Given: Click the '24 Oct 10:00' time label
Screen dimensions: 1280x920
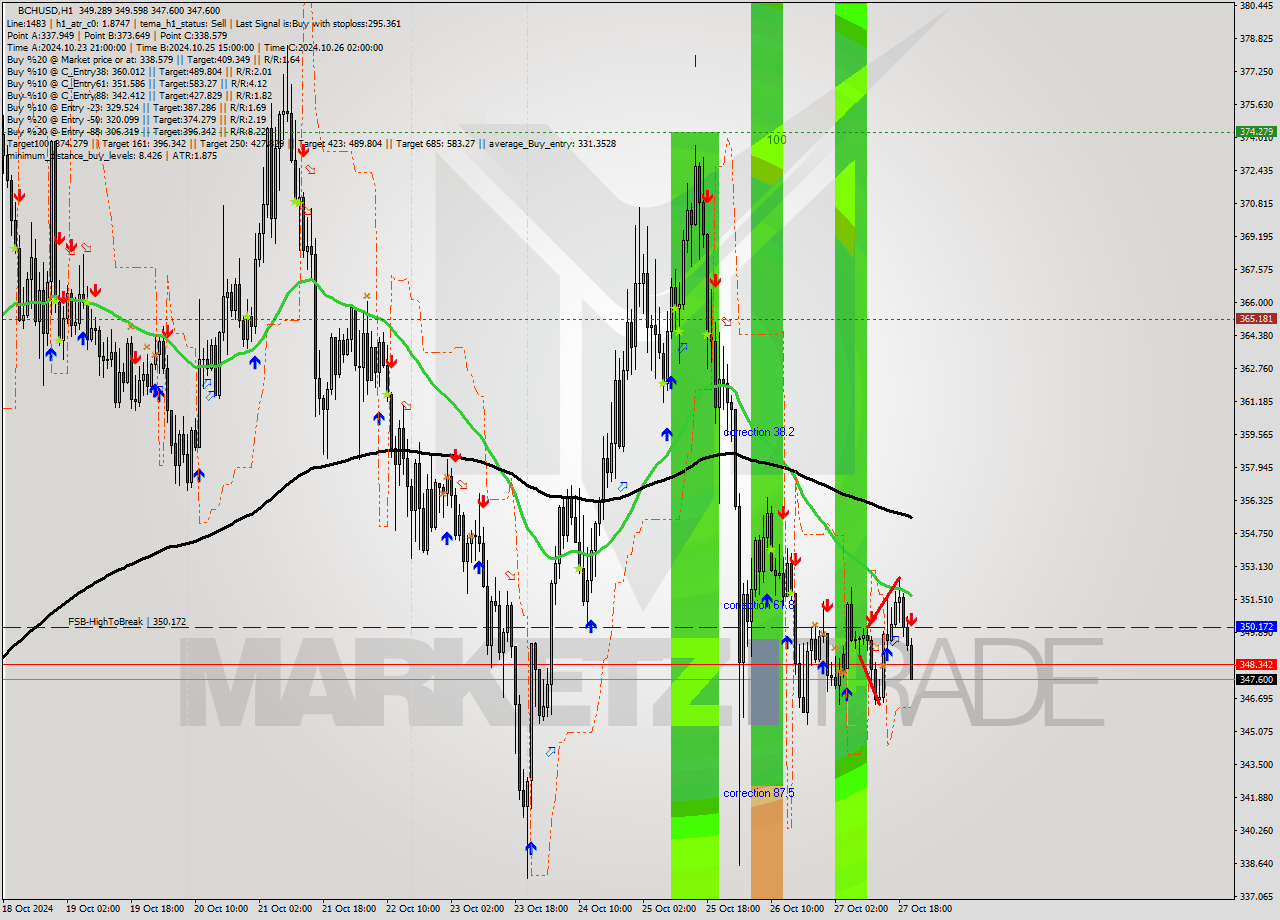Looking at the screenshot, I should tap(604, 909).
